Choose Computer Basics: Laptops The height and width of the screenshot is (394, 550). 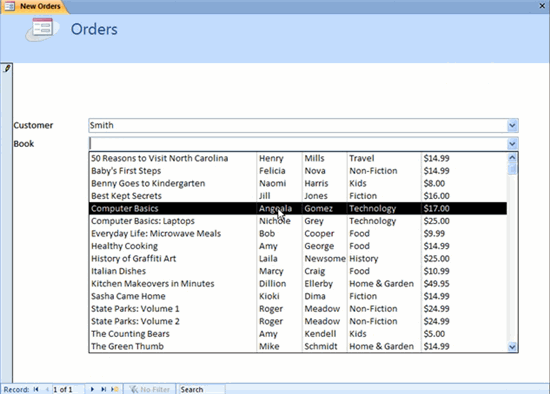298,221
